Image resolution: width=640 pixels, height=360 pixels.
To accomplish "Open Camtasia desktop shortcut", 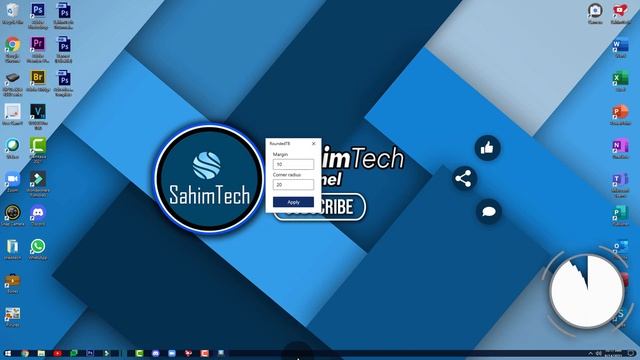I will point(38,149).
